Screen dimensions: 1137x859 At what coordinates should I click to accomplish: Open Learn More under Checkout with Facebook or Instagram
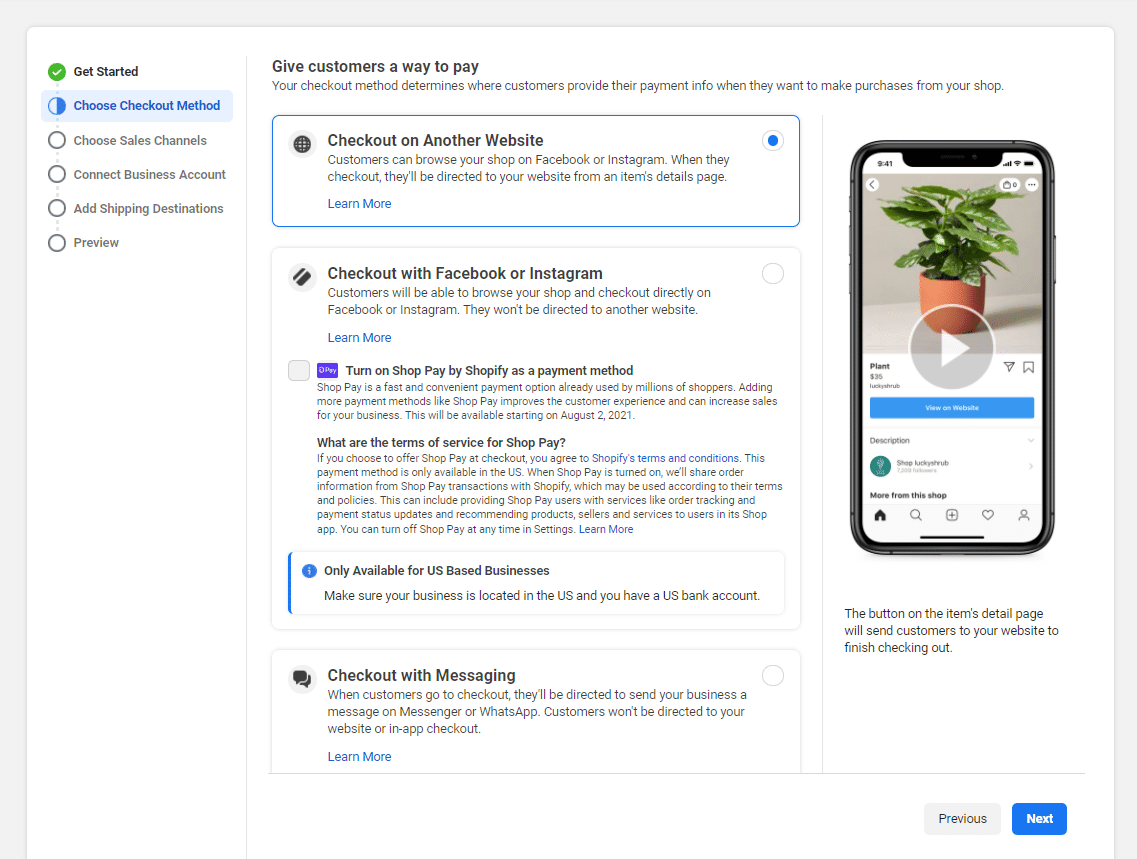(359, 338)
